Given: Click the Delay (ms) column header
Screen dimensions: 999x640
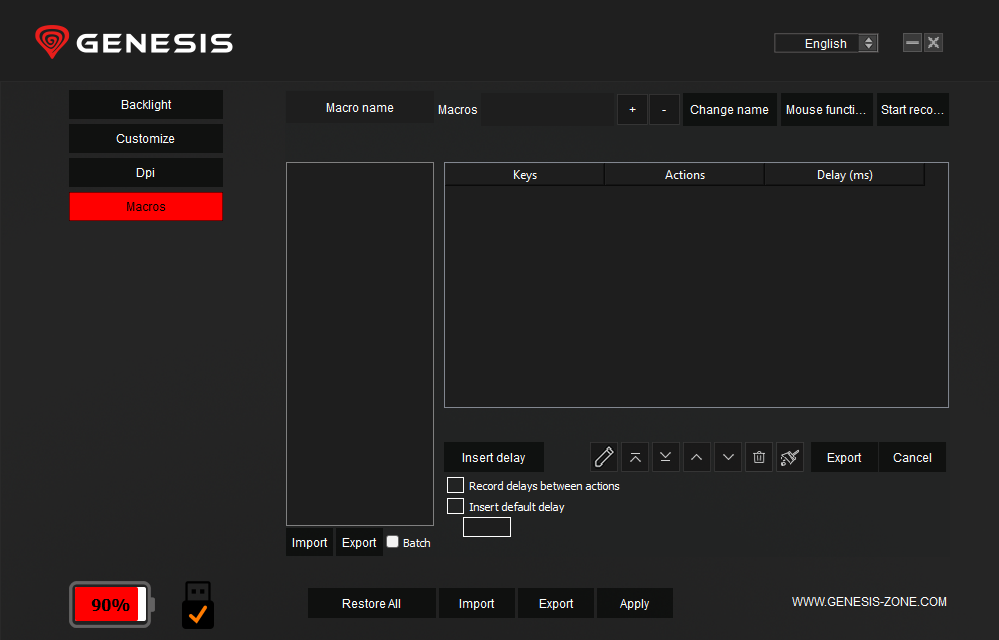Looking at the screenshot, I should [845, 174].
